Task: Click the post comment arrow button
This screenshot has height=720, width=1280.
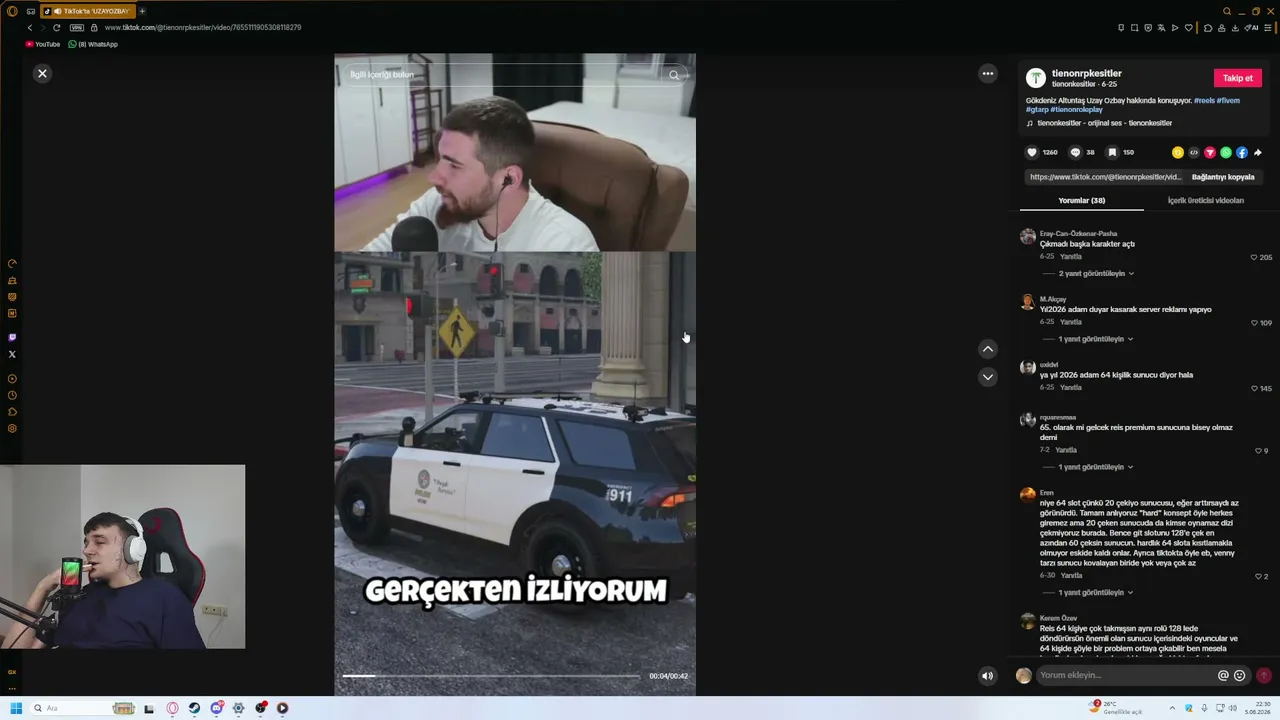Action: [x=1264, y=676]
